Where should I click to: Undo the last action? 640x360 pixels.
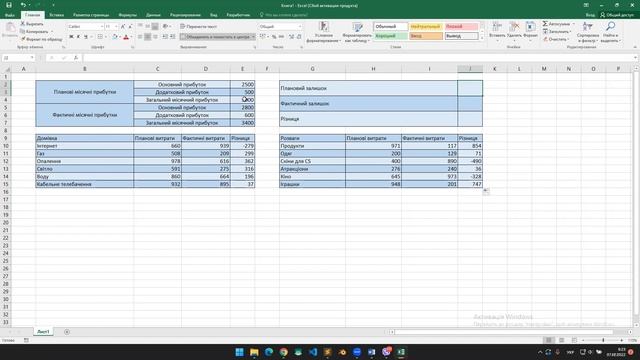[x=23, y=5]
